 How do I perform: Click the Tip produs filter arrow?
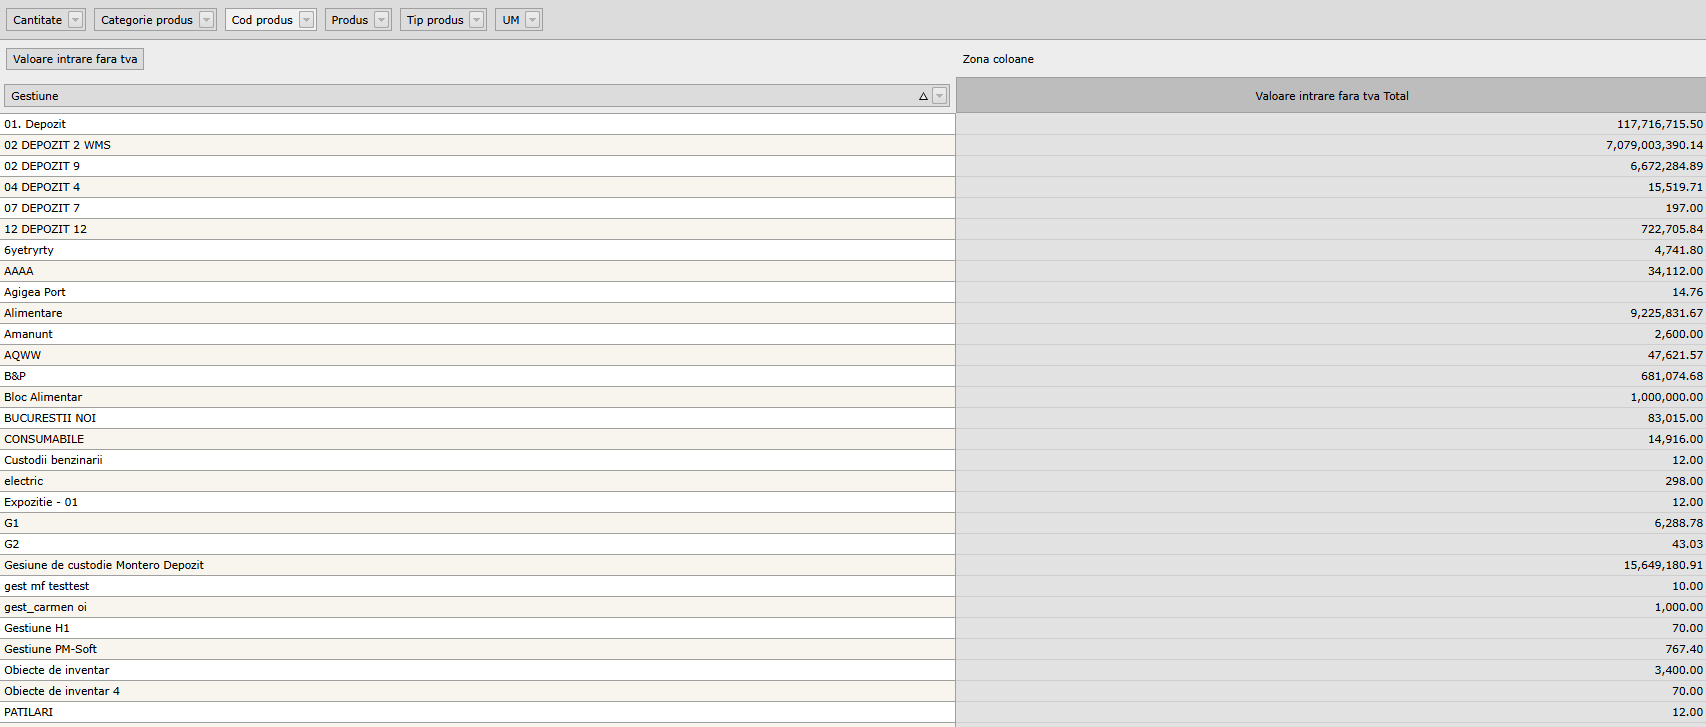click(476, 20)
